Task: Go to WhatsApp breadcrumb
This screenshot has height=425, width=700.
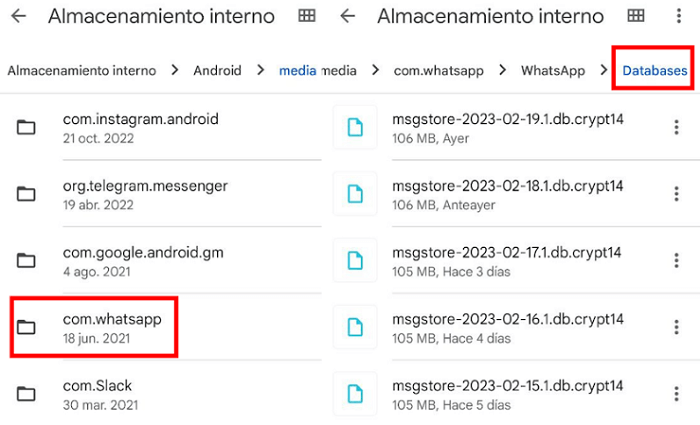Action: pos(553,71)
